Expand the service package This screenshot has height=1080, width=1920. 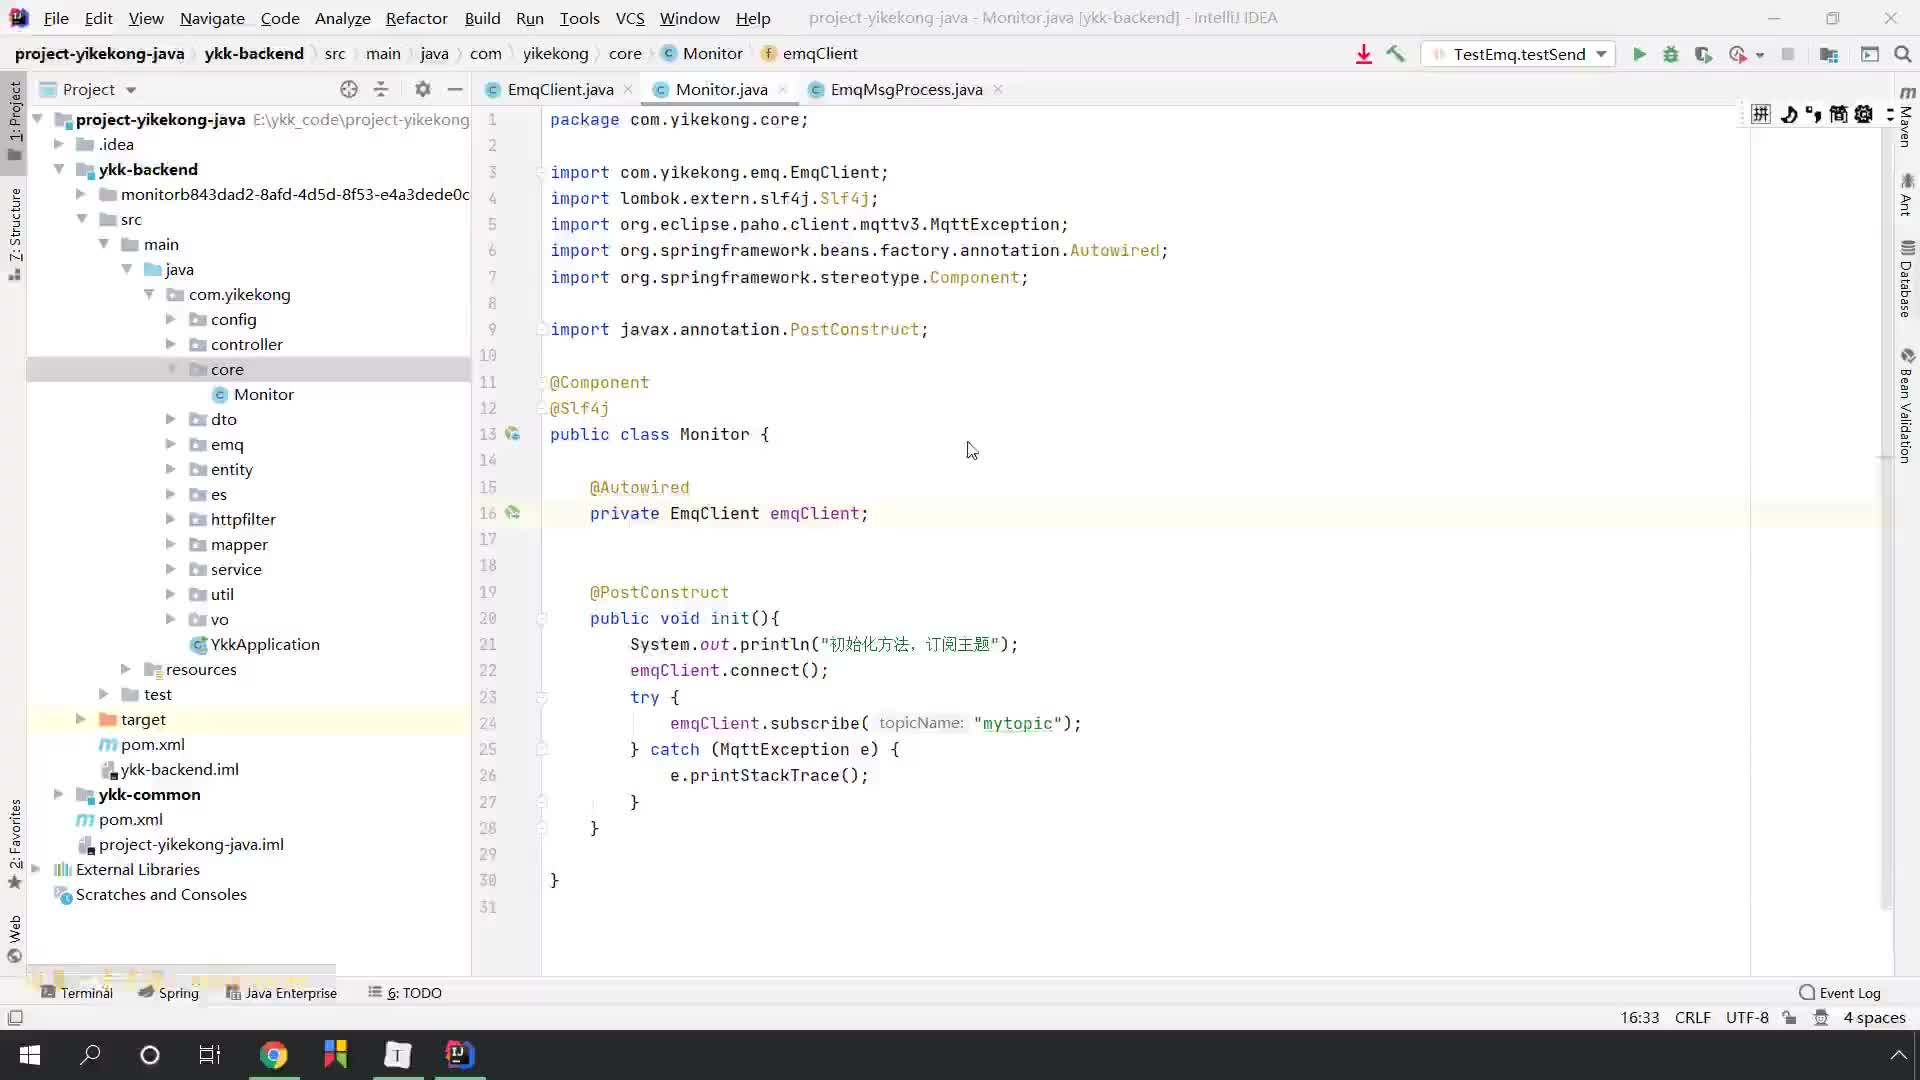point(170,569)
